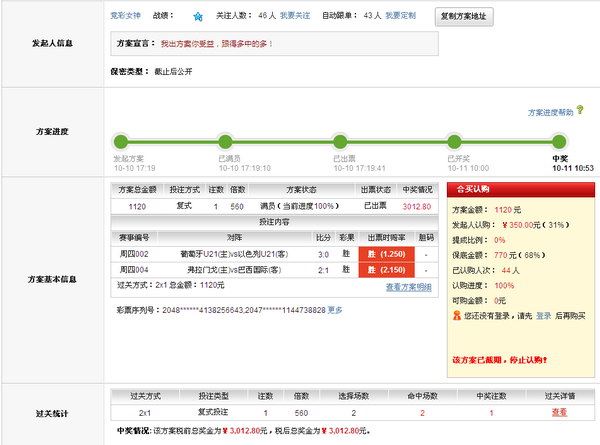This screenshot has width=600, height=445.
Task: Click the 登录 link in purchase panel
Action: (x=543, y=315)
